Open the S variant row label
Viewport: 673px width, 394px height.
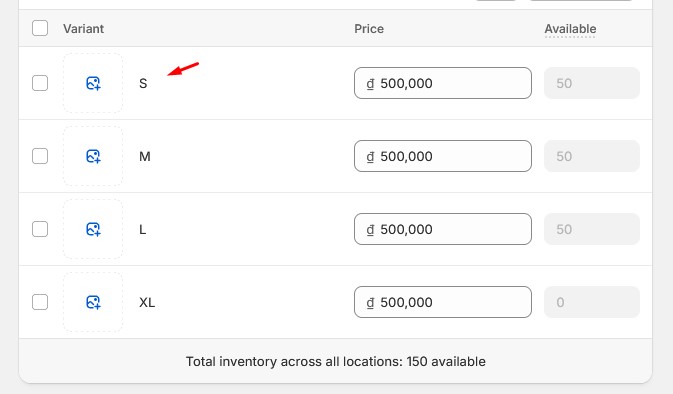point(143,83)
